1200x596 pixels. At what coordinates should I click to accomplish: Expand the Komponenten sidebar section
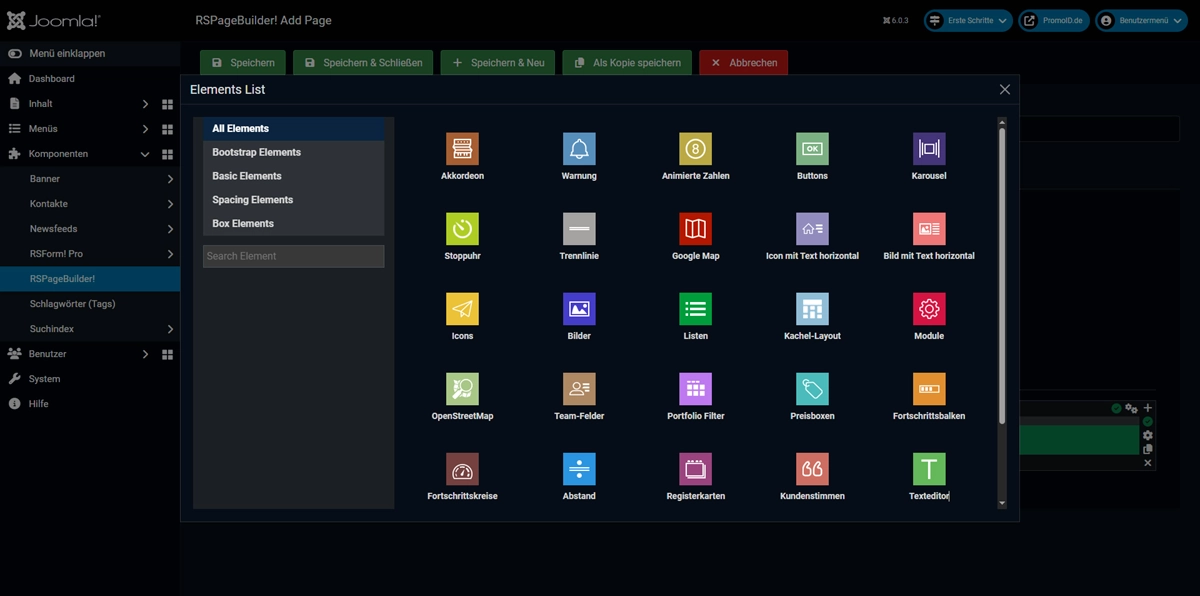[x=70, y=153]
